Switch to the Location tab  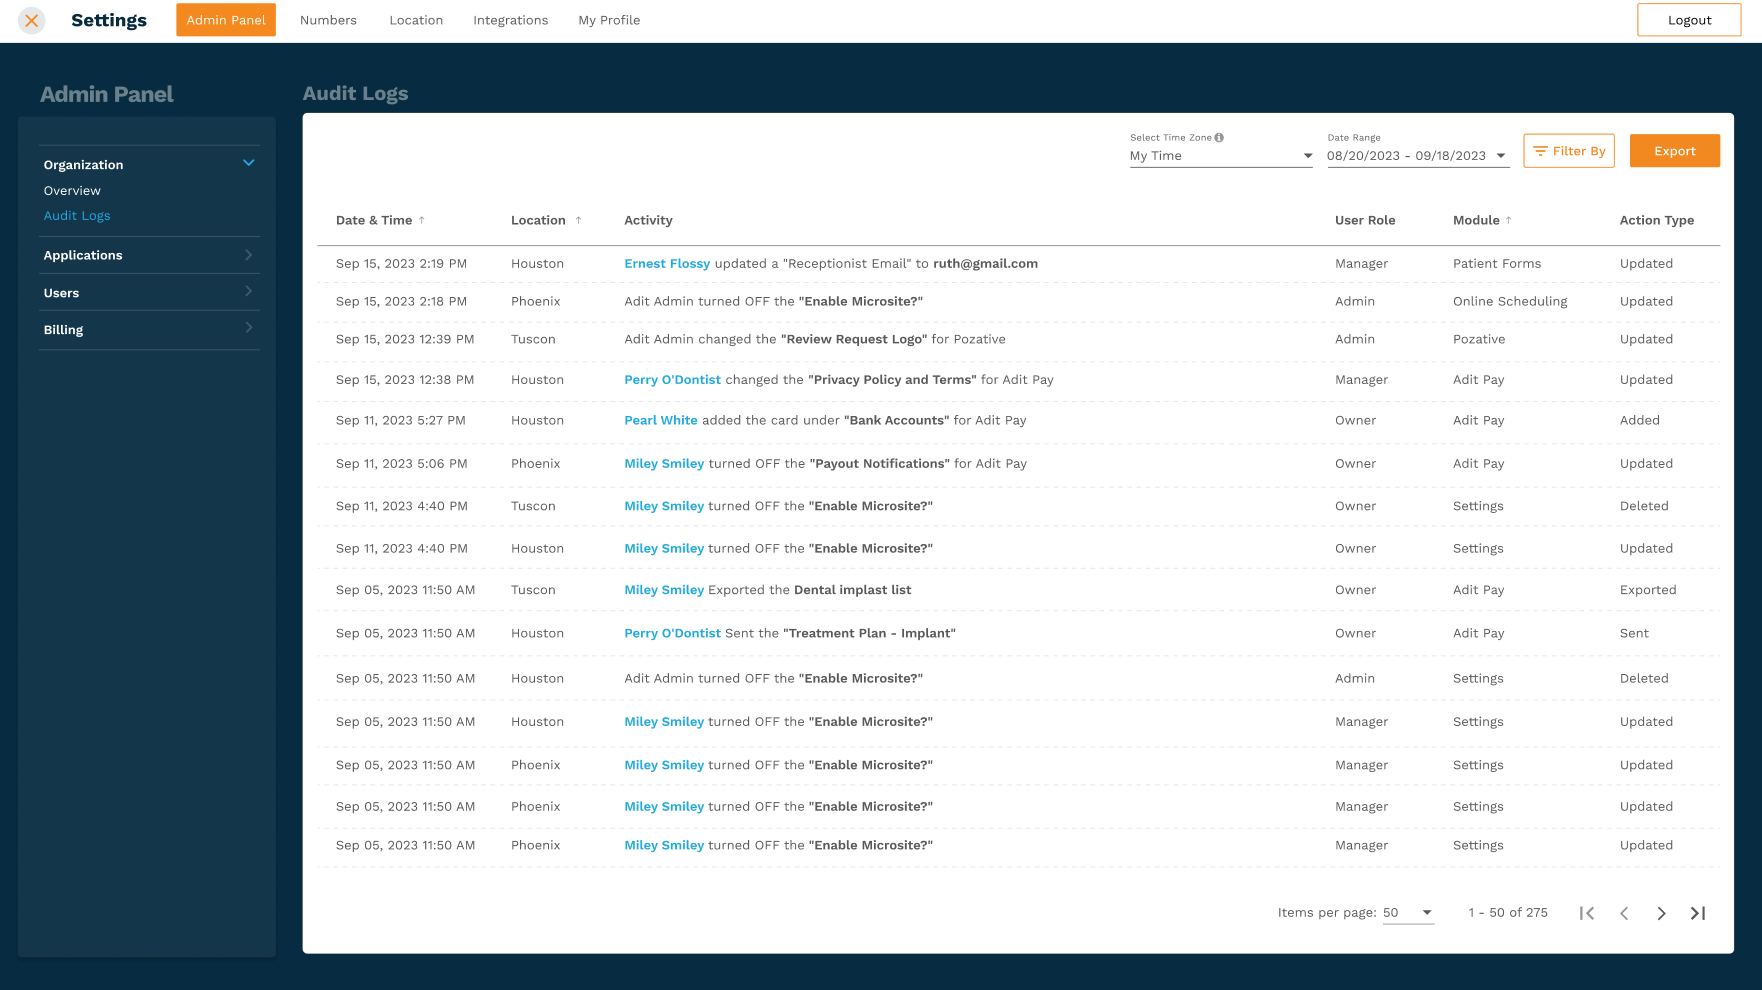[x=416, y=20]
